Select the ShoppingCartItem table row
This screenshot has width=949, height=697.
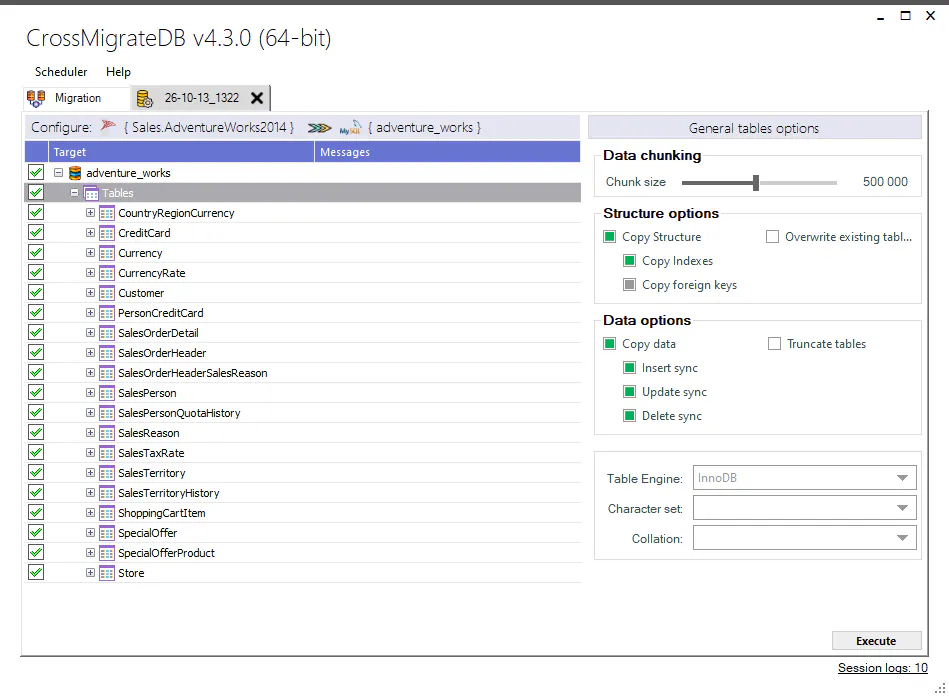303,513
